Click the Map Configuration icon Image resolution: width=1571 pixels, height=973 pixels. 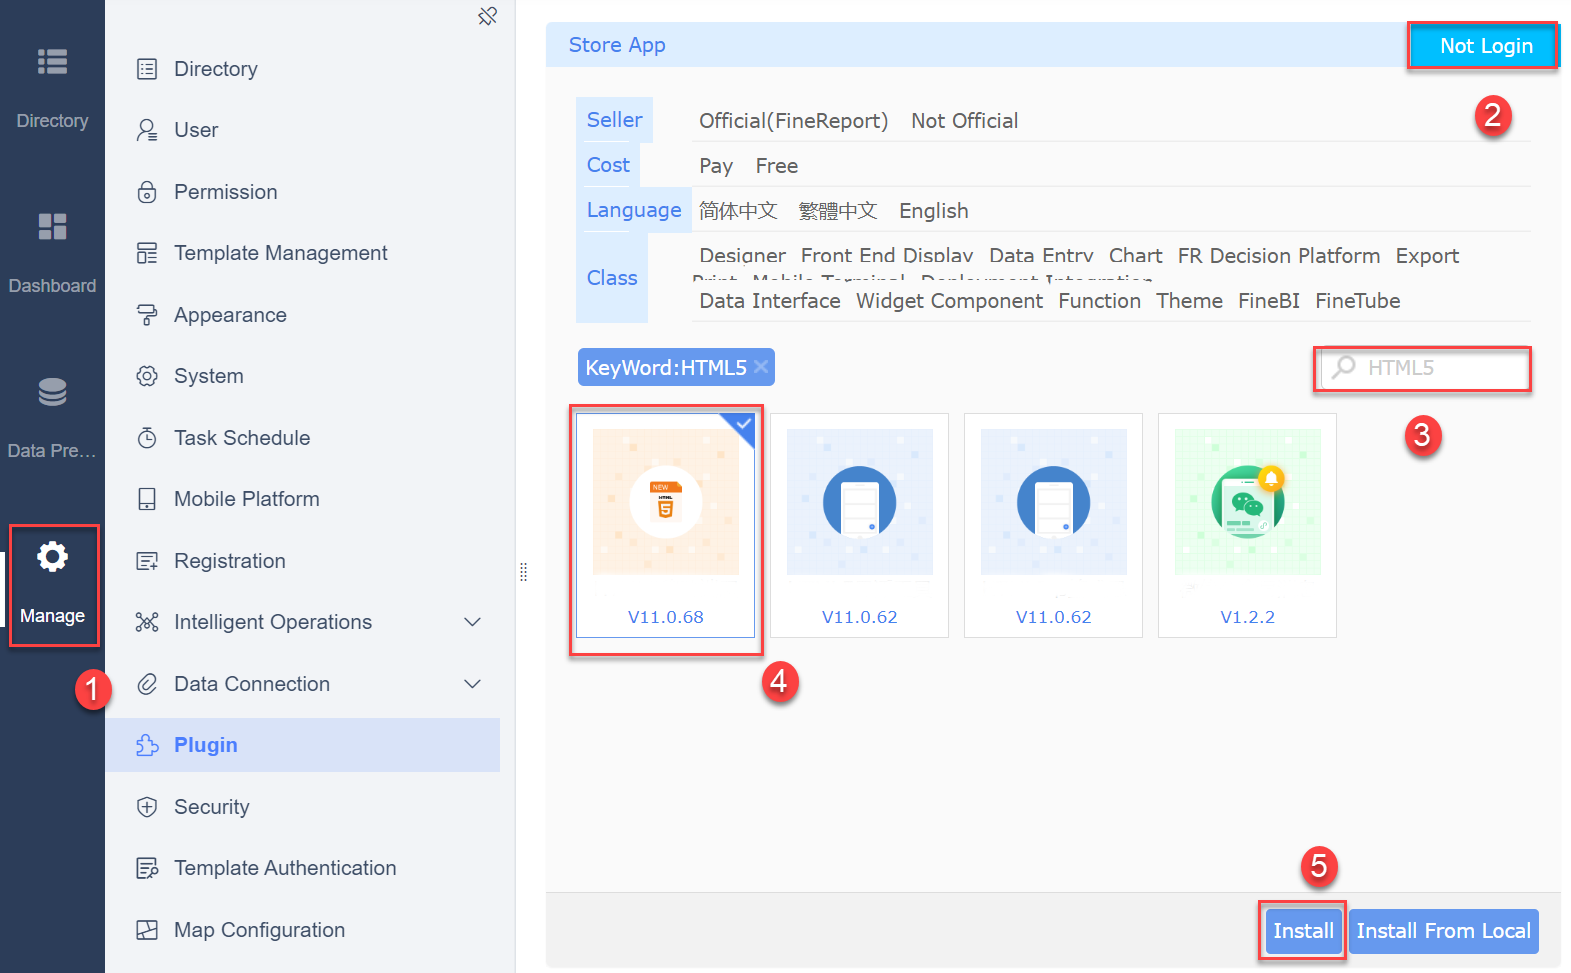pyautogui.click(x=147, y=930)
